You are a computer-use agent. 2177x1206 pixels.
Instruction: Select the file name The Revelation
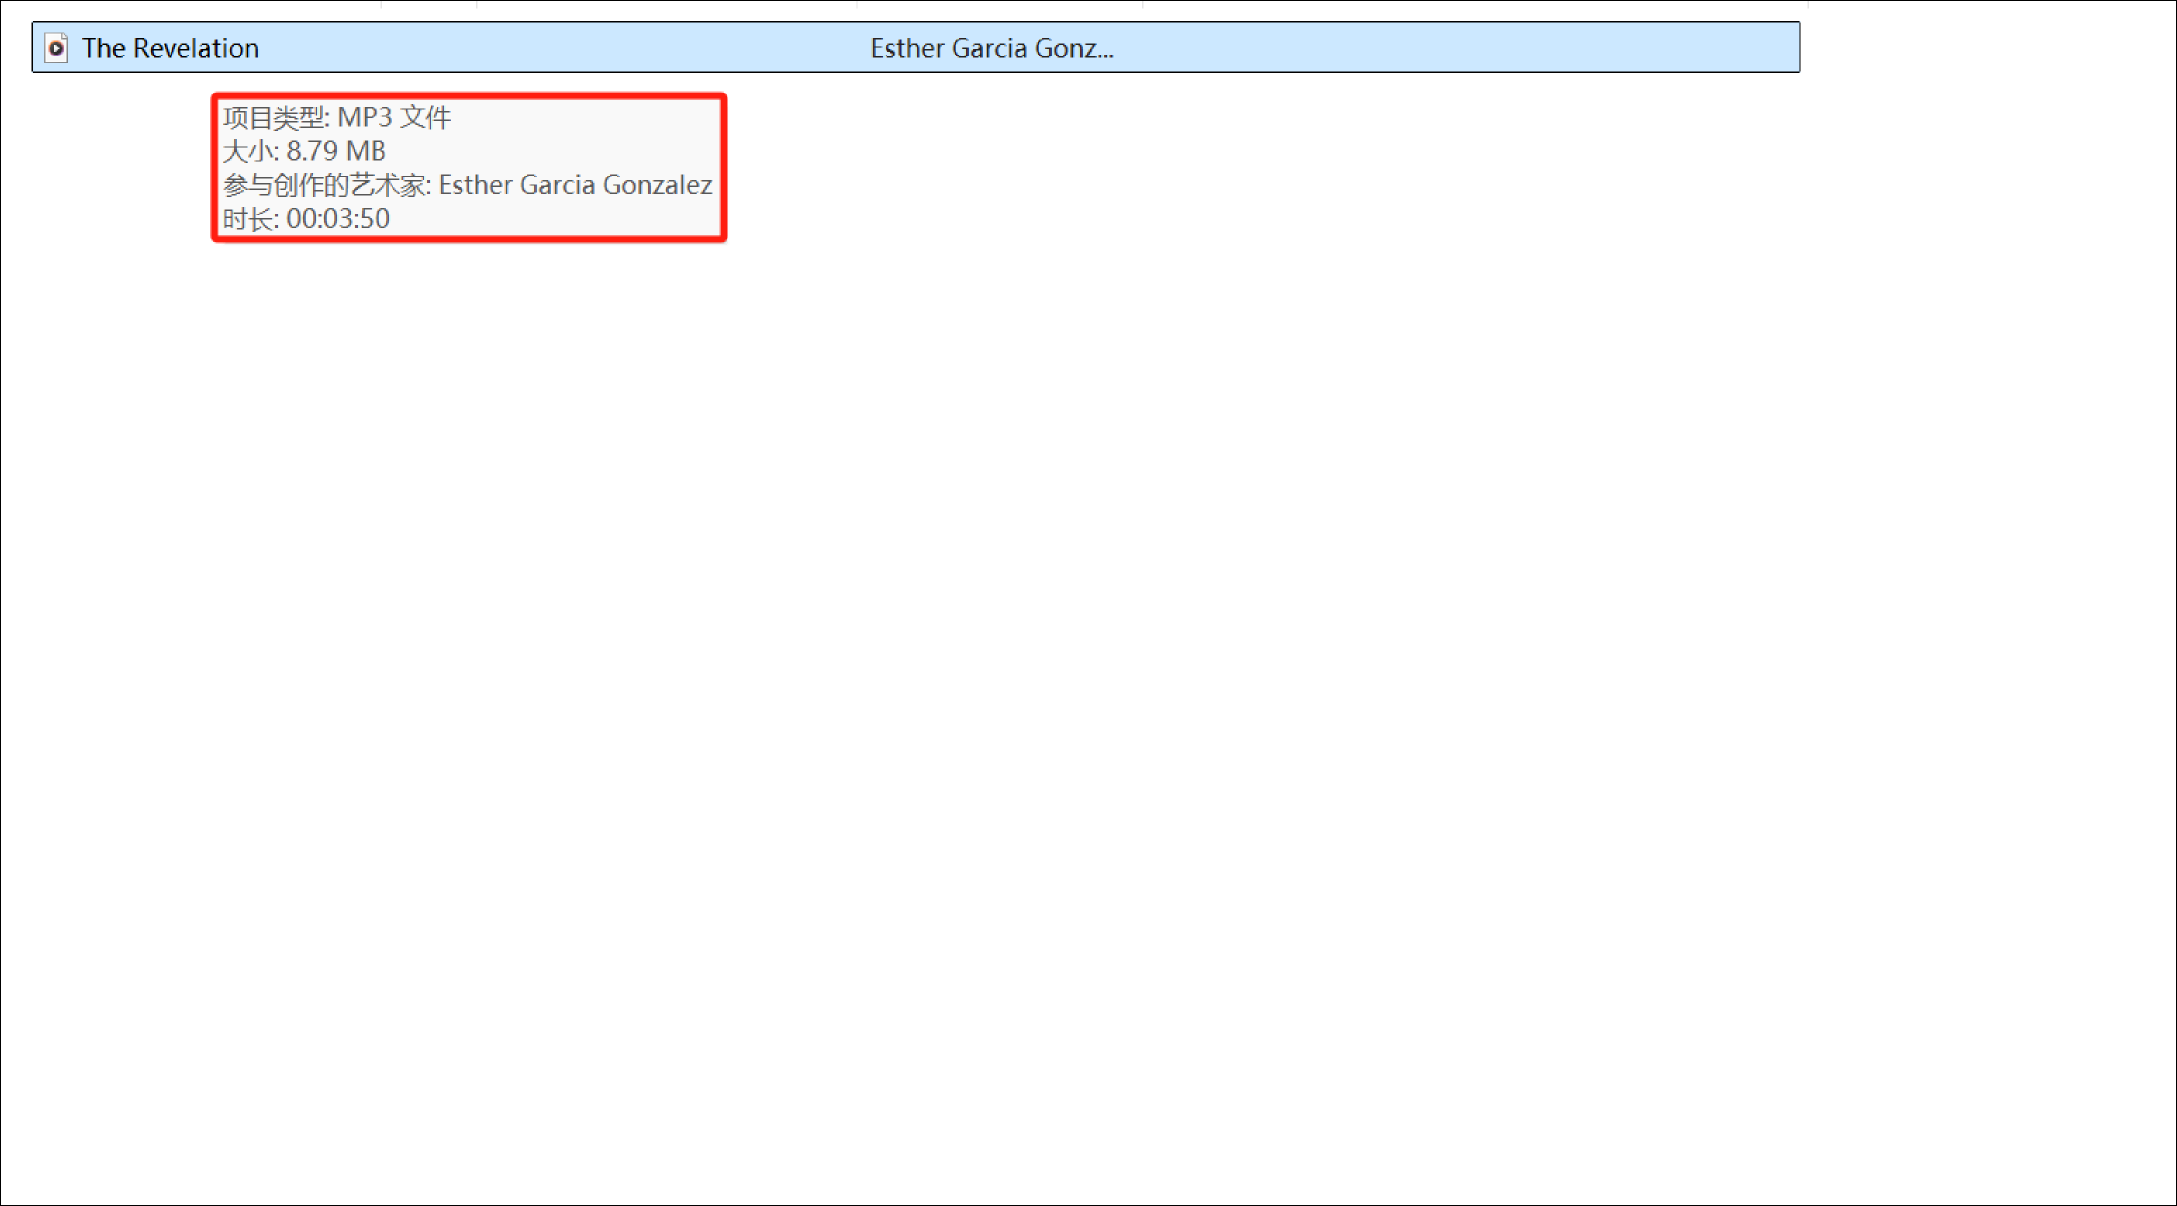(x=170, y=48)
